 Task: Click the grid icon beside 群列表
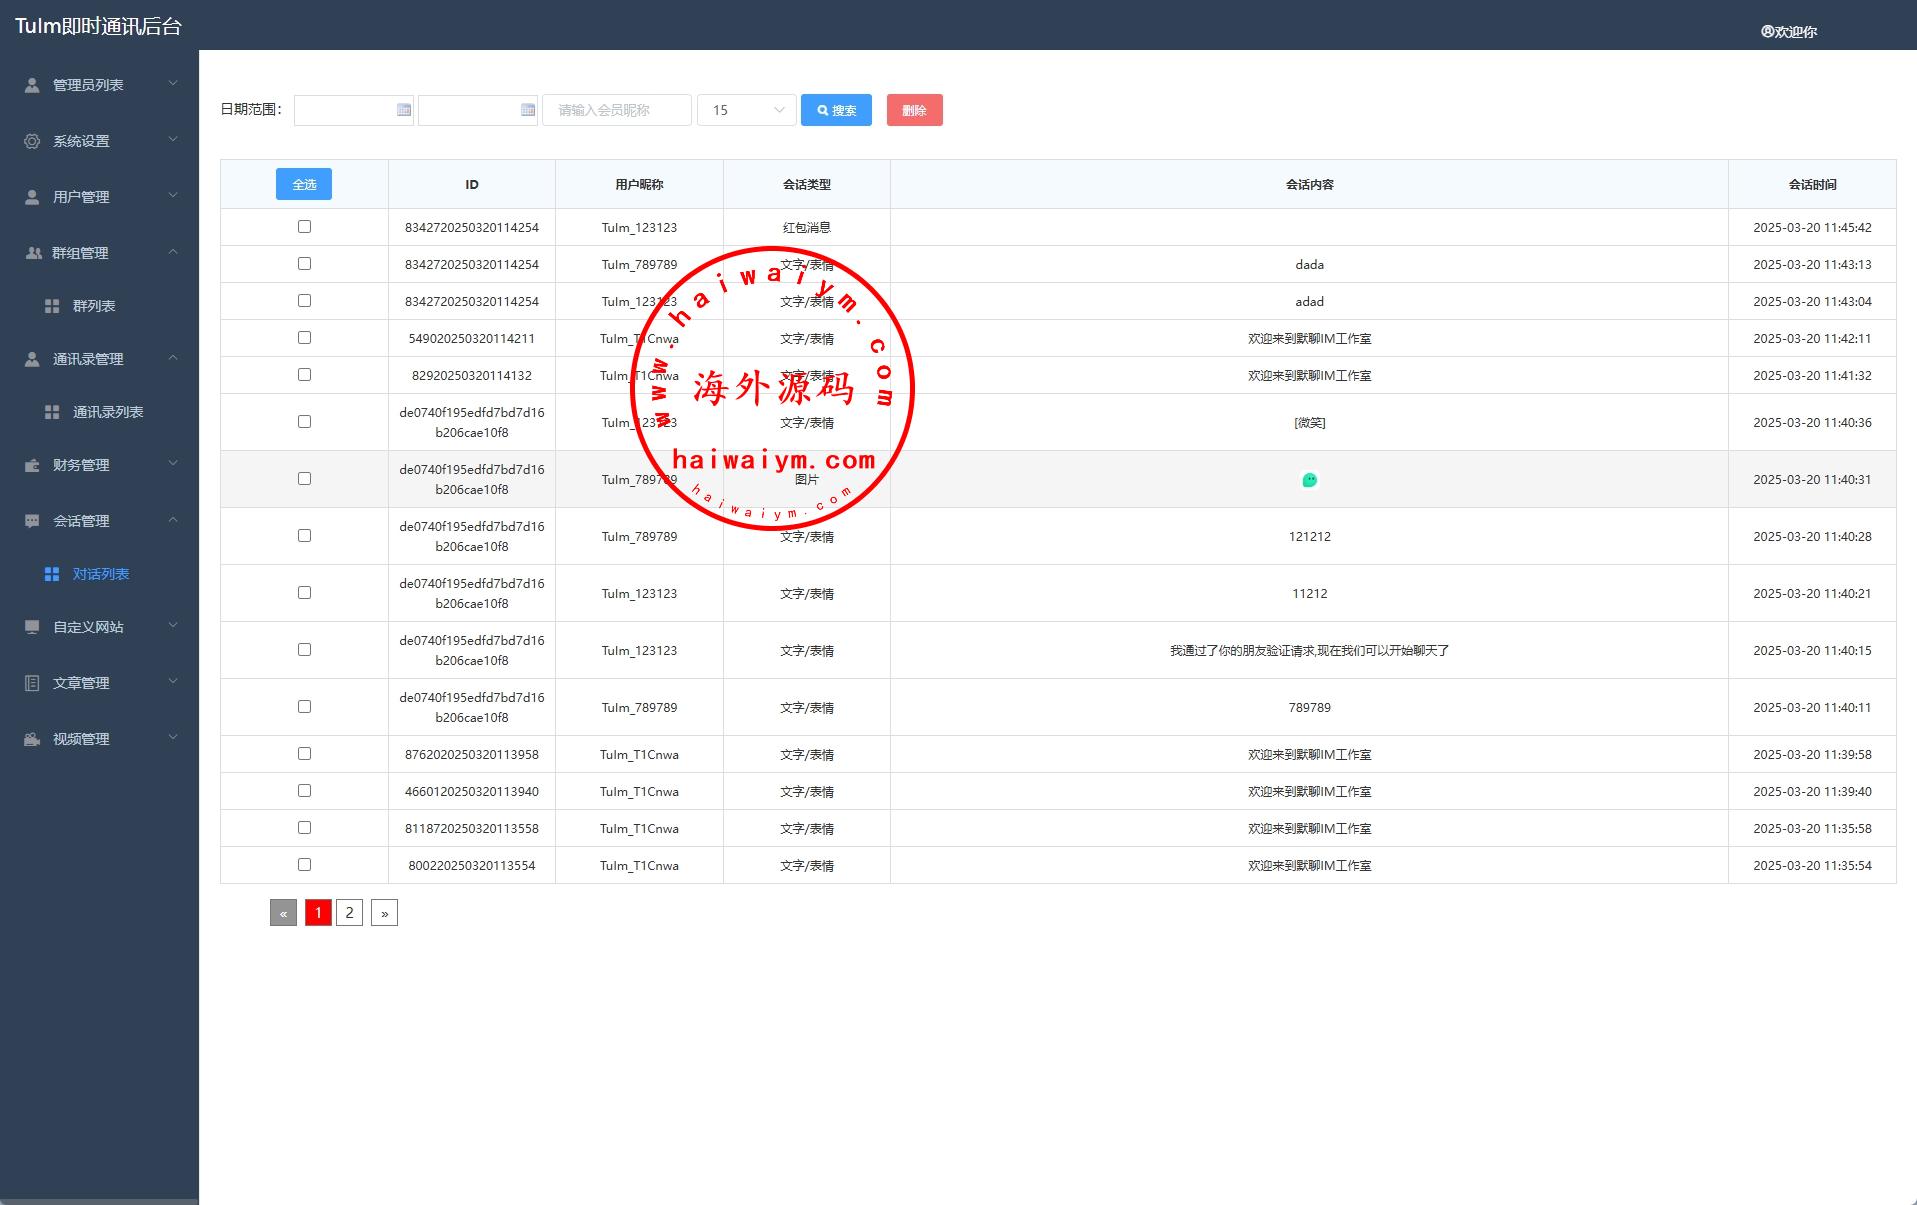(52, 306)
